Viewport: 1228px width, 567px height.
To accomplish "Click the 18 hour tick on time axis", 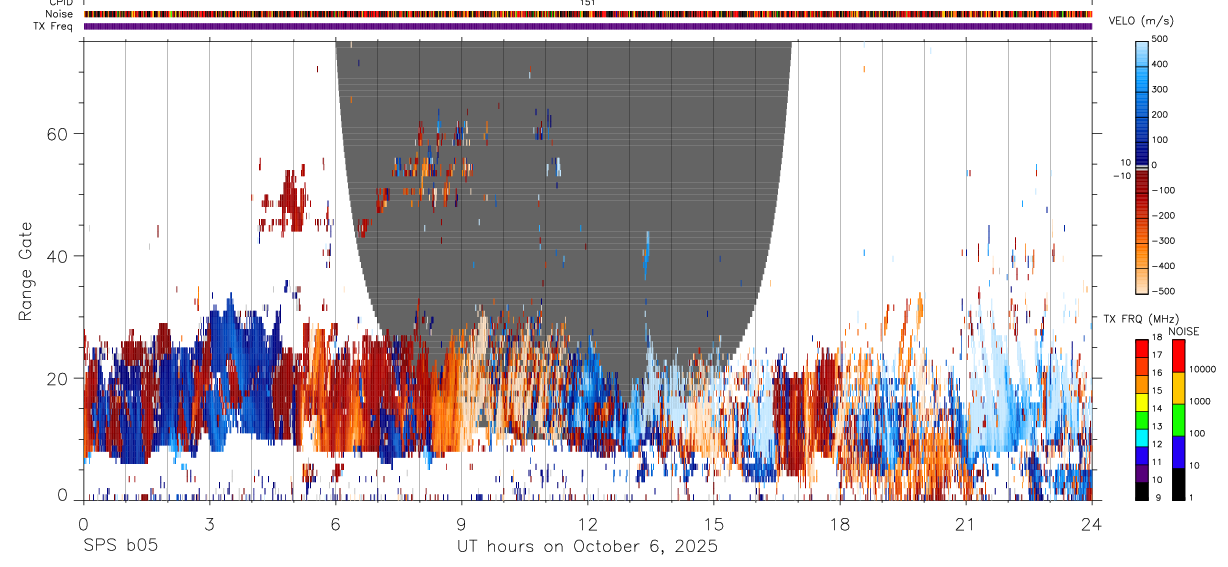I will [839, 523].
